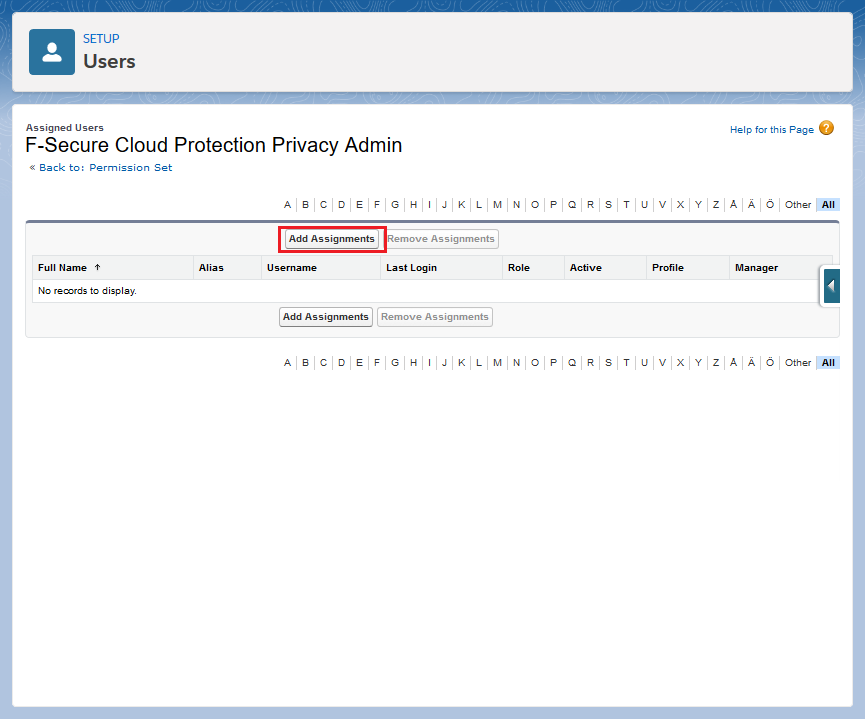Sort by Active column header
The height and width of the screenshot is (719, 865).
[x=586, y=268]
